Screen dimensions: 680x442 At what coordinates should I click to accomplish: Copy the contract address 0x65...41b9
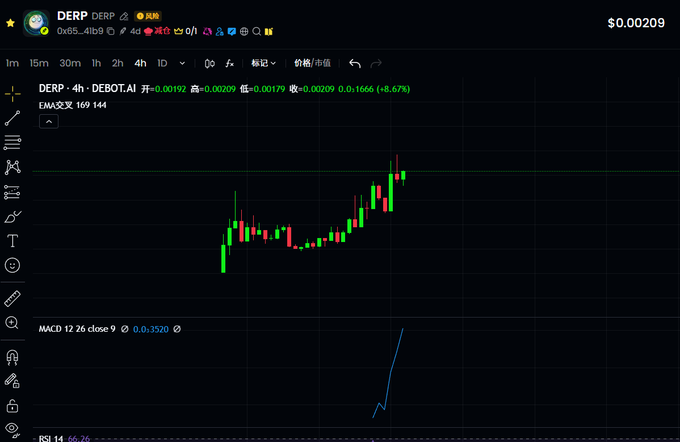pyautogui.click(x=111, y=31)
